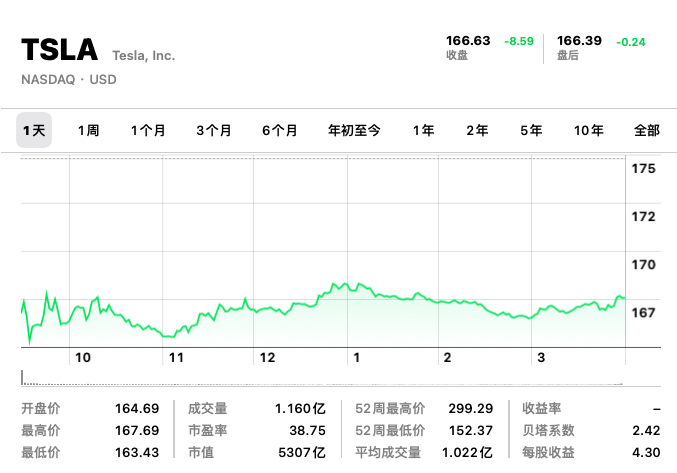Click the 成交量 1.160亿 value
Viewport: 677px width, 473px height.
[300, 408]
